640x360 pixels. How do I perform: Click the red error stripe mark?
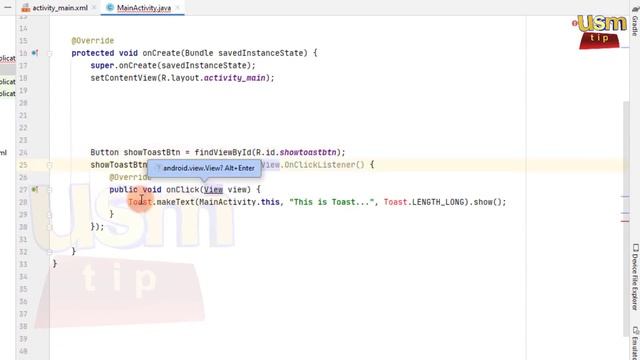click(625, 221)
